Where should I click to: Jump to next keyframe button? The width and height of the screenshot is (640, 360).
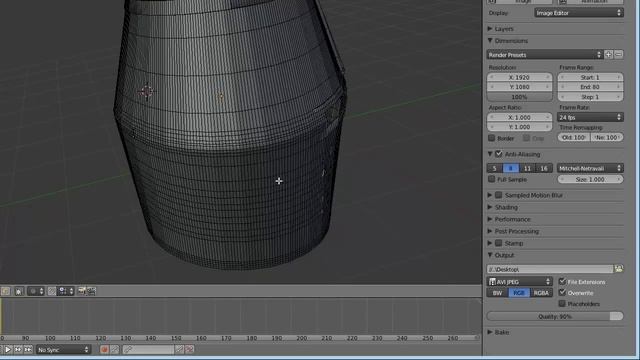(18, 350)
